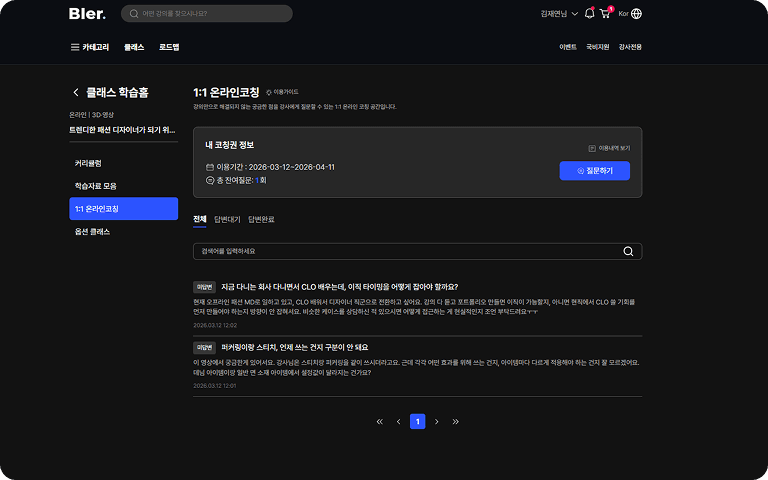Select page 1 in the pagination
Screen dimensions: 768x480
coord(417,421)
